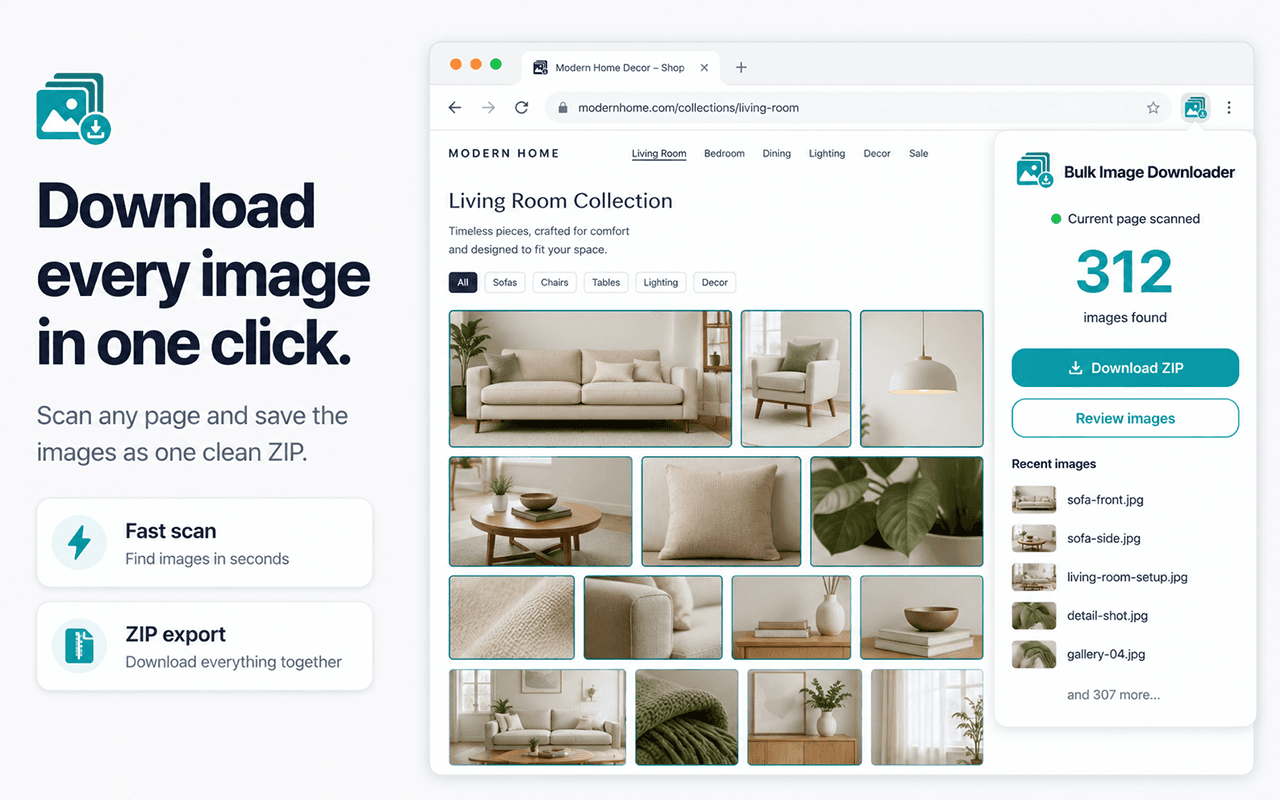Select the All filter chip
Image resolution: width=1280 pixels, height=800 pixels.
pyautogui.click(x=463, y=282)
